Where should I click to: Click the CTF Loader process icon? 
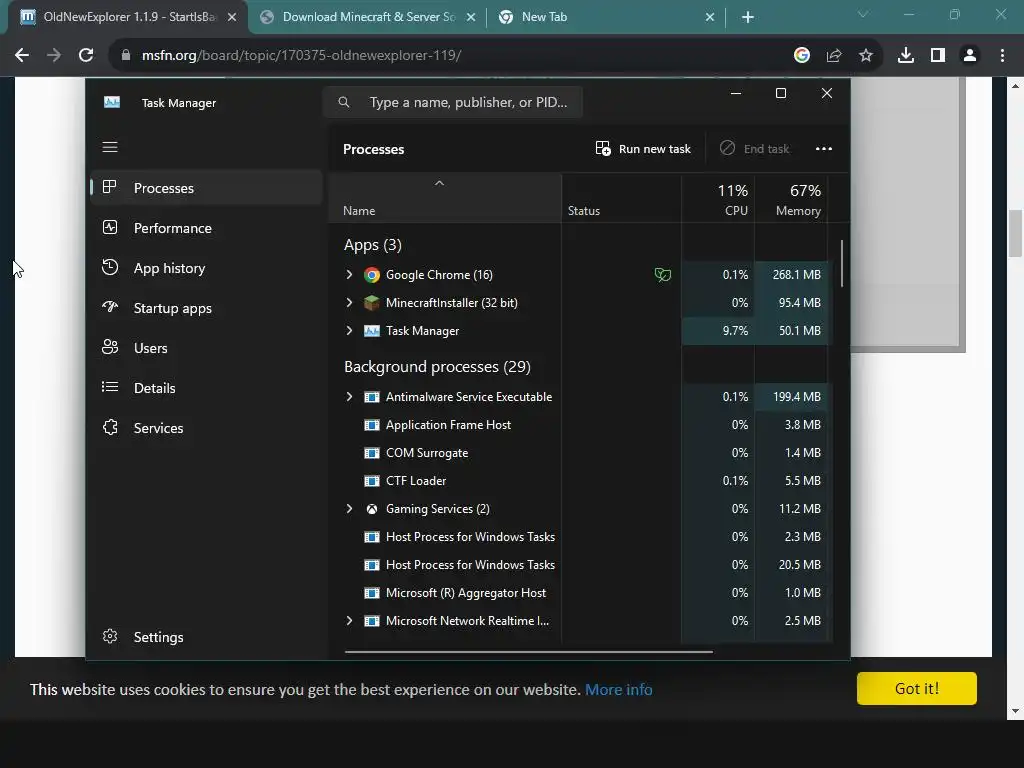pos(372,481)
